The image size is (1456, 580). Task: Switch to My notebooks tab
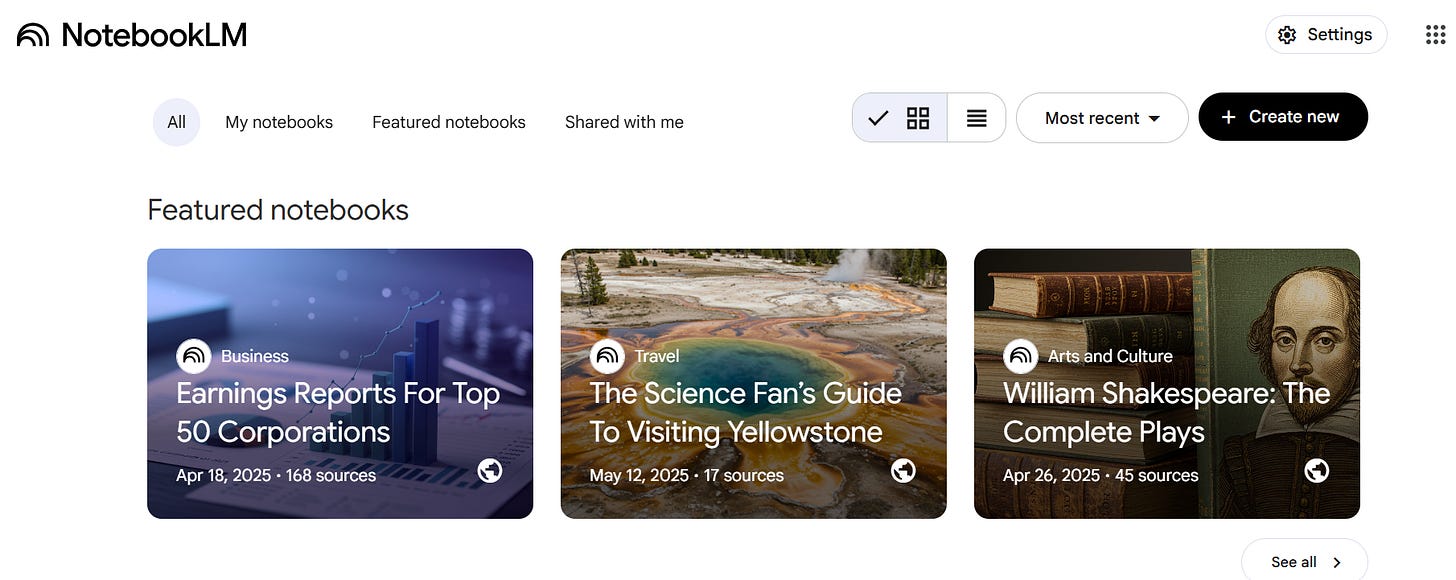click(x=279, y=122)
